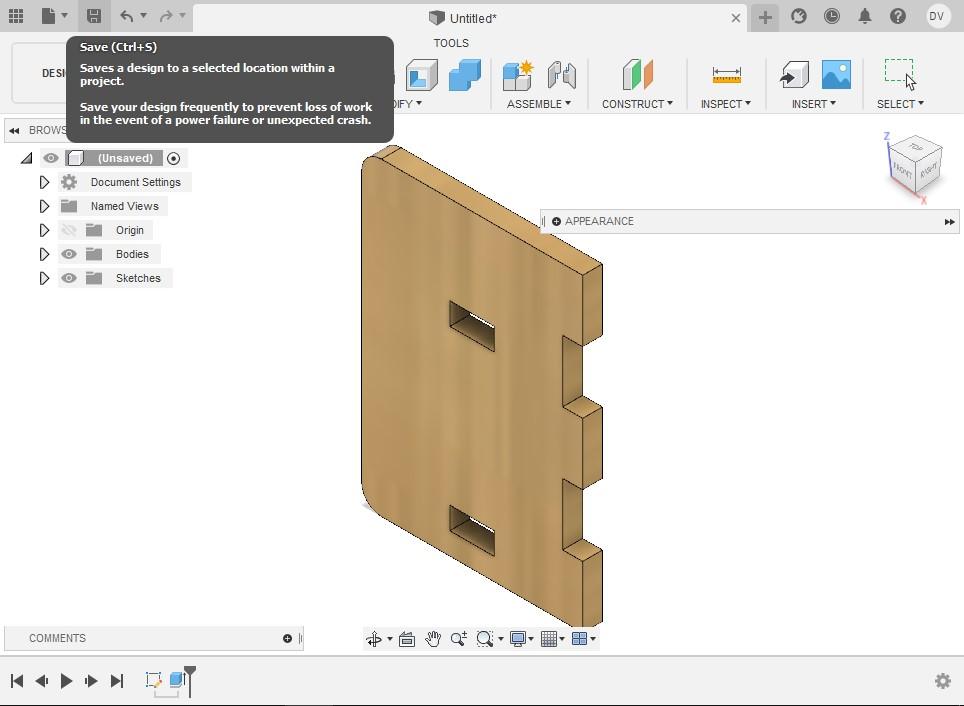Expand the Named Views folder
The height and width of the screenshot is (706, 964).
(x=44, y=206)
